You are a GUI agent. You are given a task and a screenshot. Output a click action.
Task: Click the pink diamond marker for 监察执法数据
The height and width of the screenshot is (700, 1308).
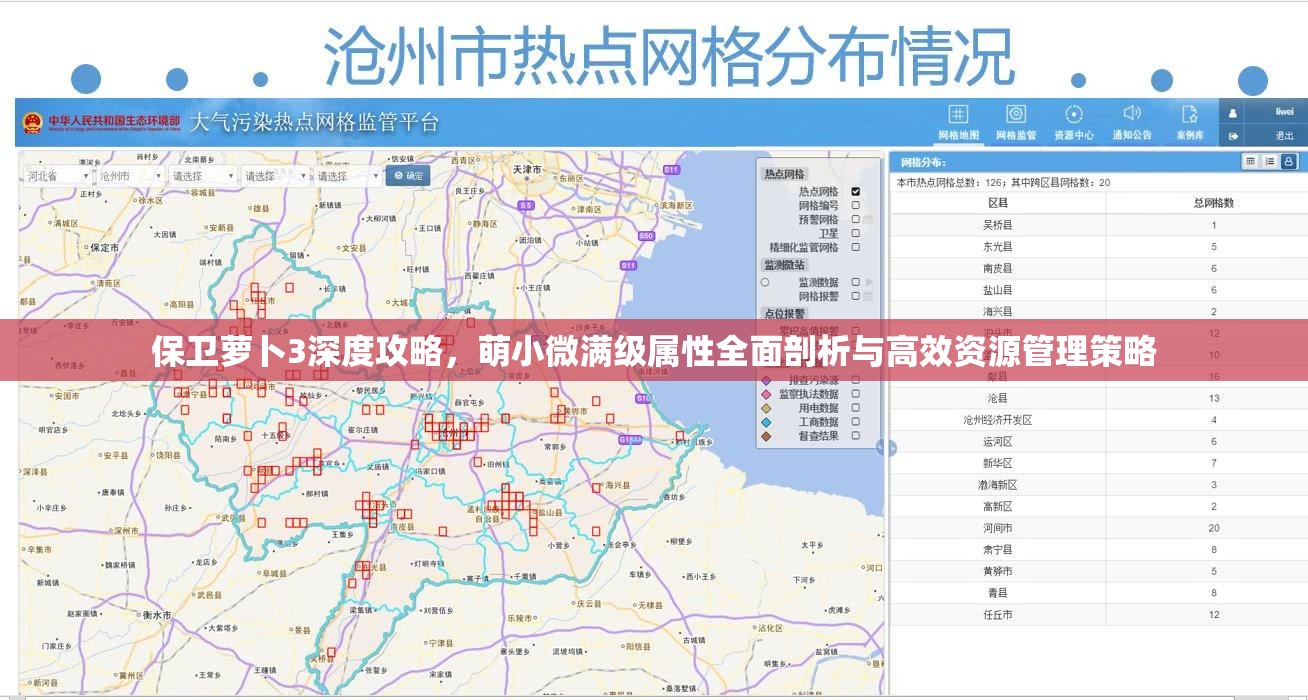tap(766, 394)
